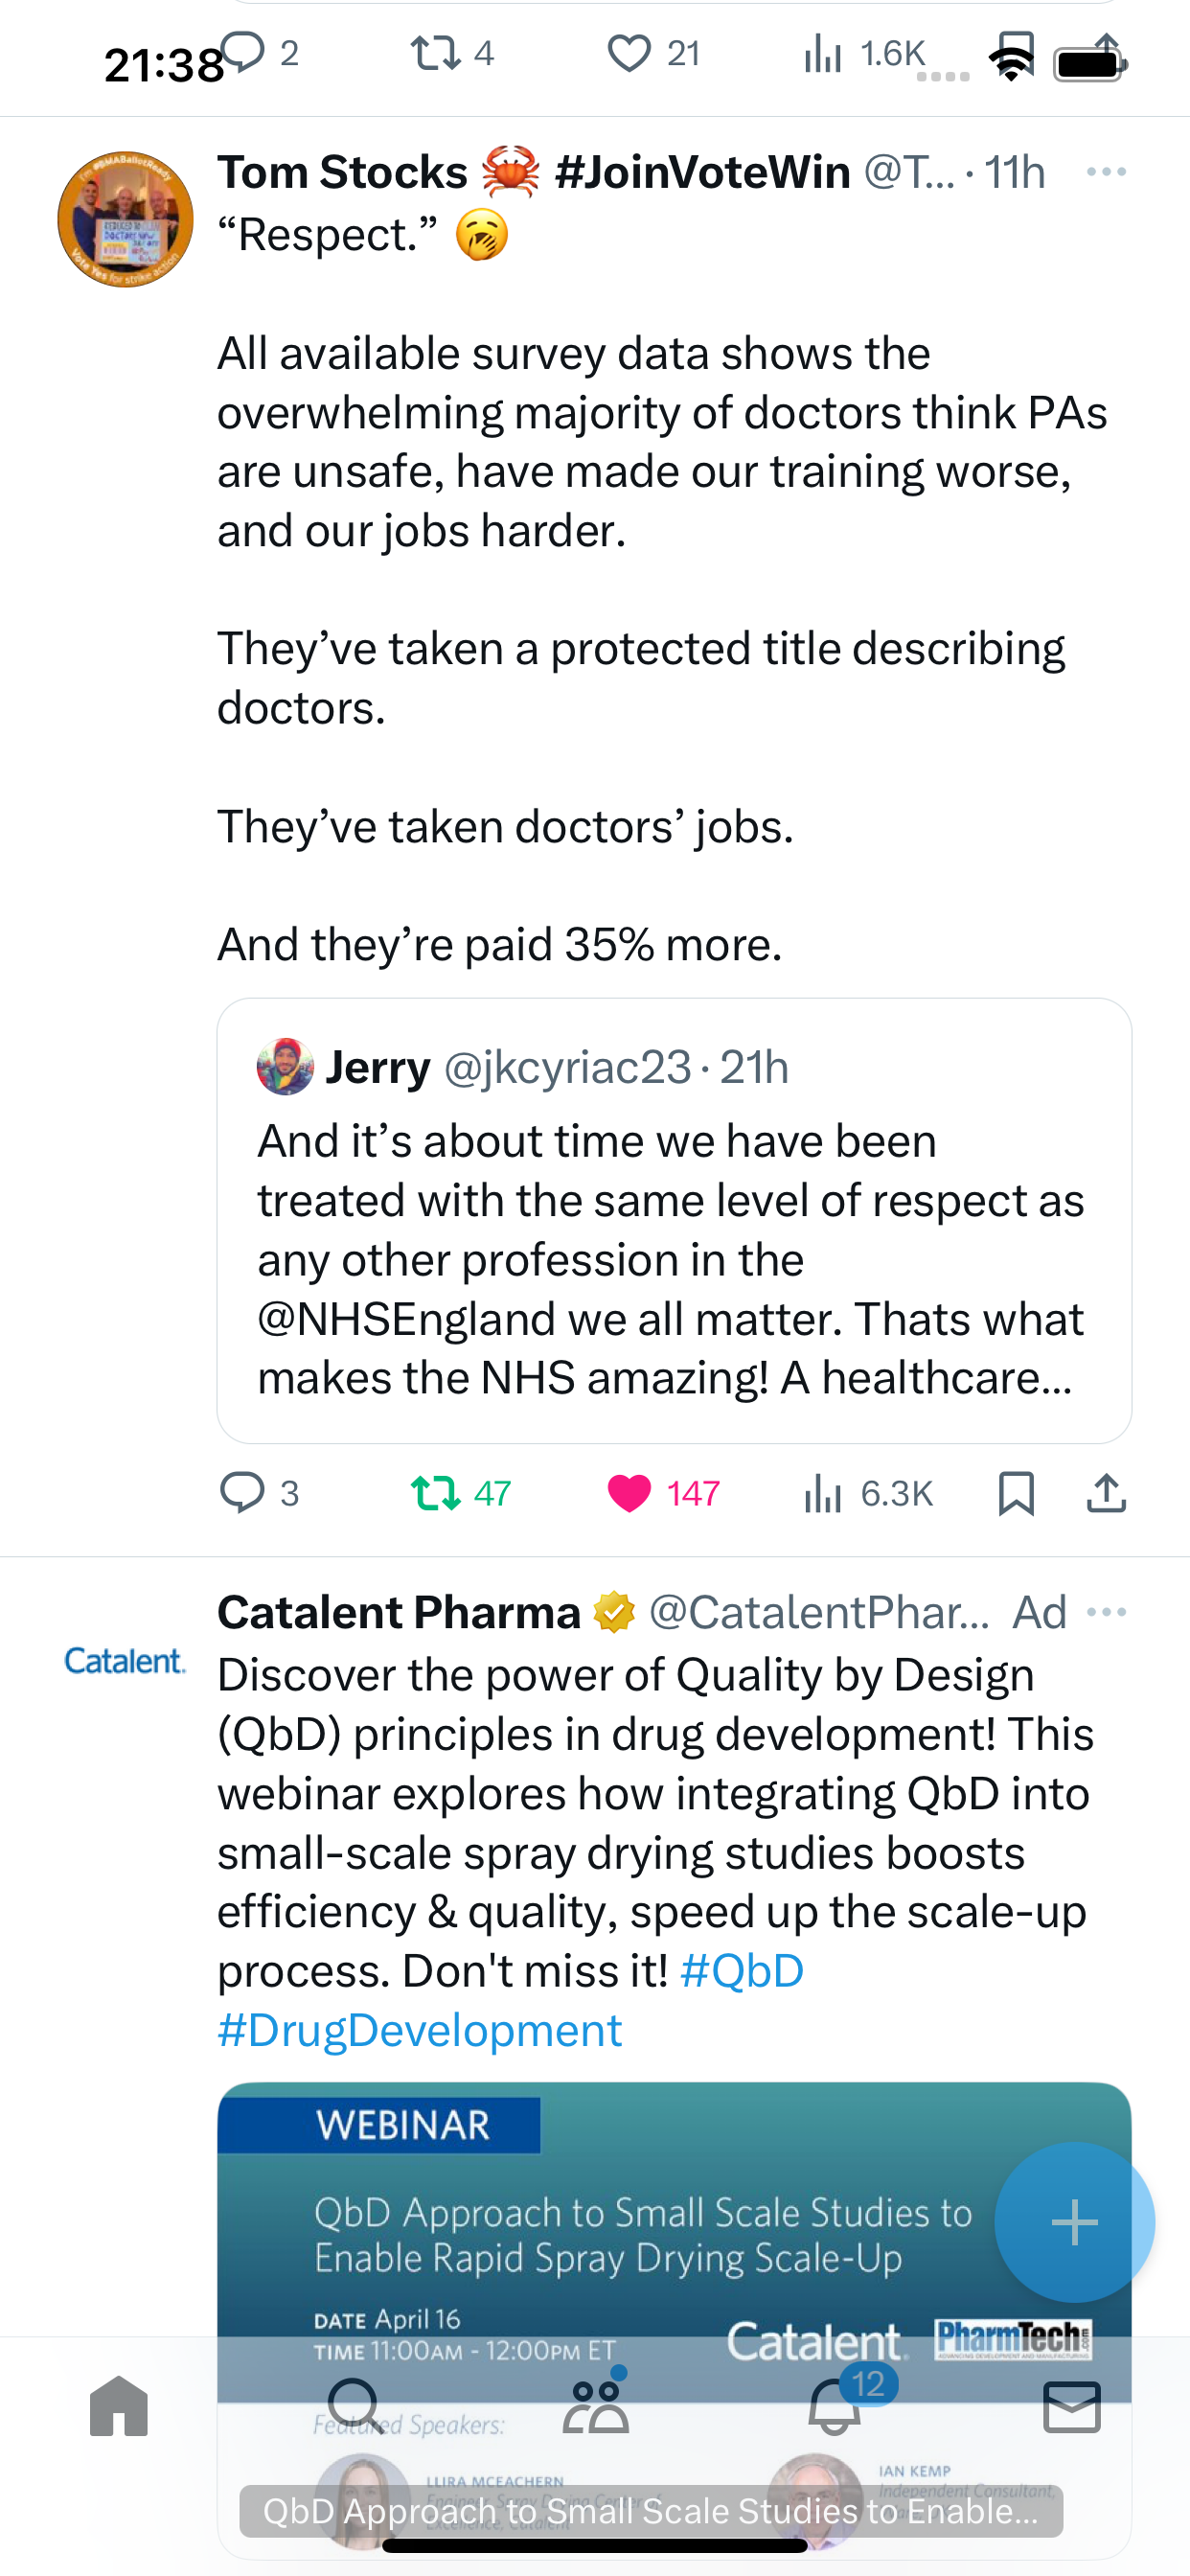Viewport: 1190px width, 2576px height.
Task: Compose a new post with plus button
Action: coord(1074,2222)
